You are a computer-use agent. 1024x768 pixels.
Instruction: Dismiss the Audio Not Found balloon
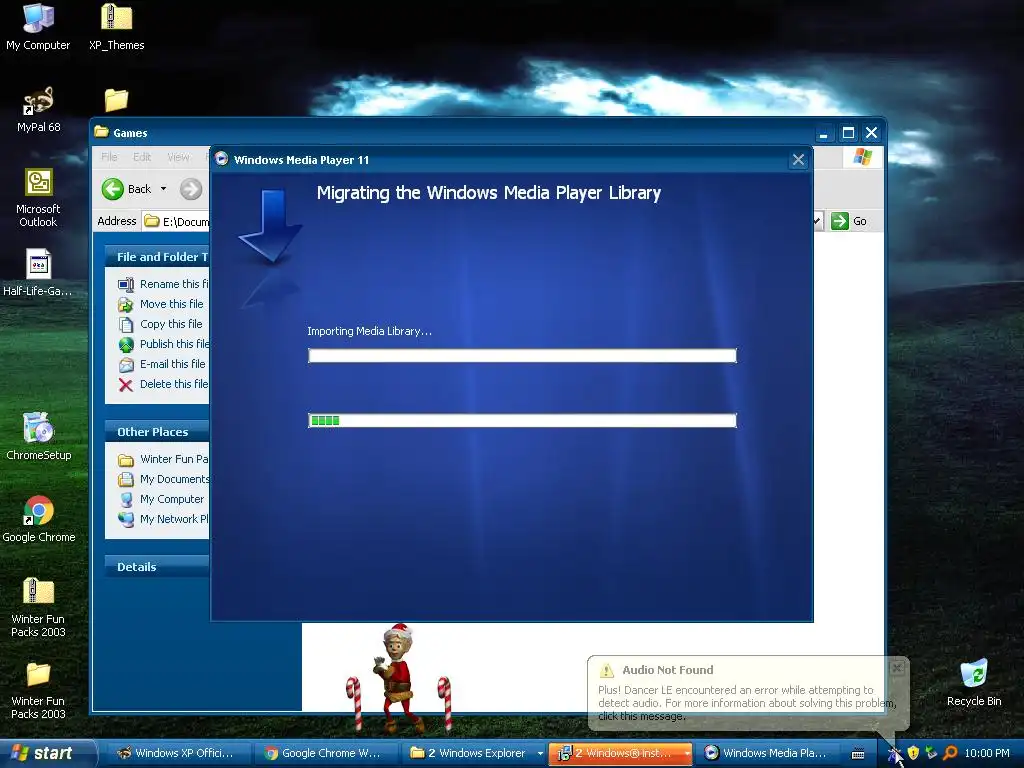(x=897, y=667)
